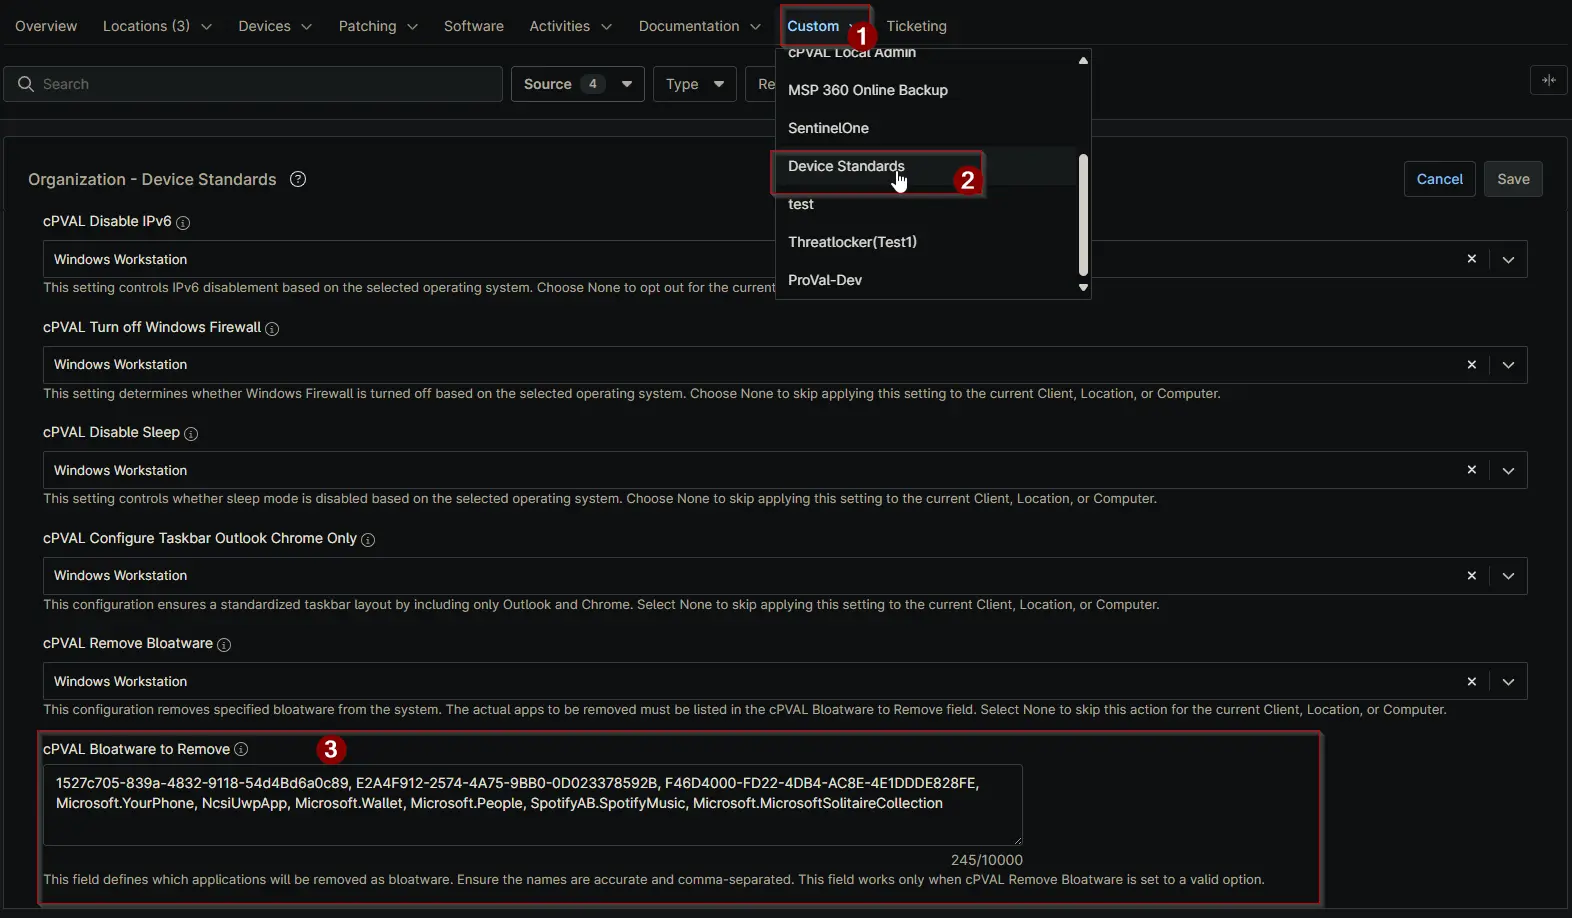
Task: Click info icon next to cPVAL Disable Sleep
Action: pyautogui.click(x=191, y=434)
